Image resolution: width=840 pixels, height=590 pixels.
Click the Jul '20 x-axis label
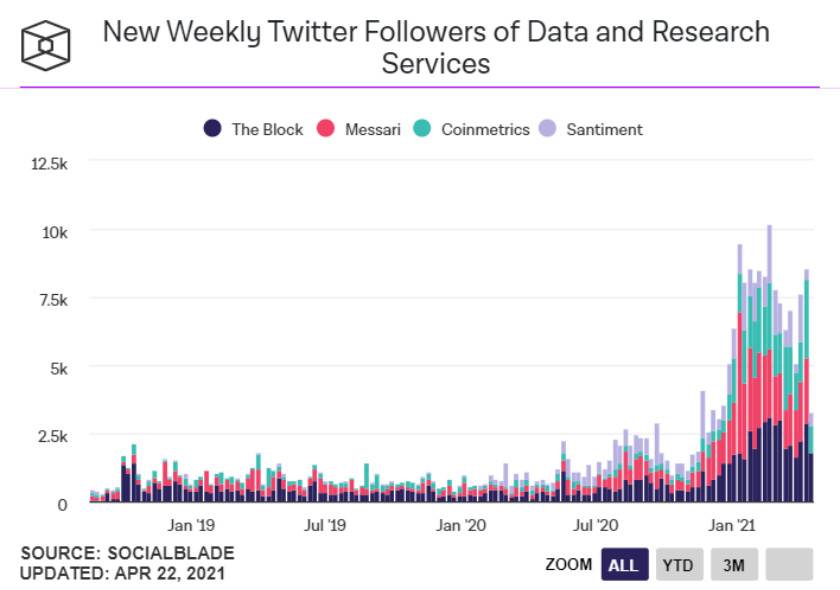point(597,524)
